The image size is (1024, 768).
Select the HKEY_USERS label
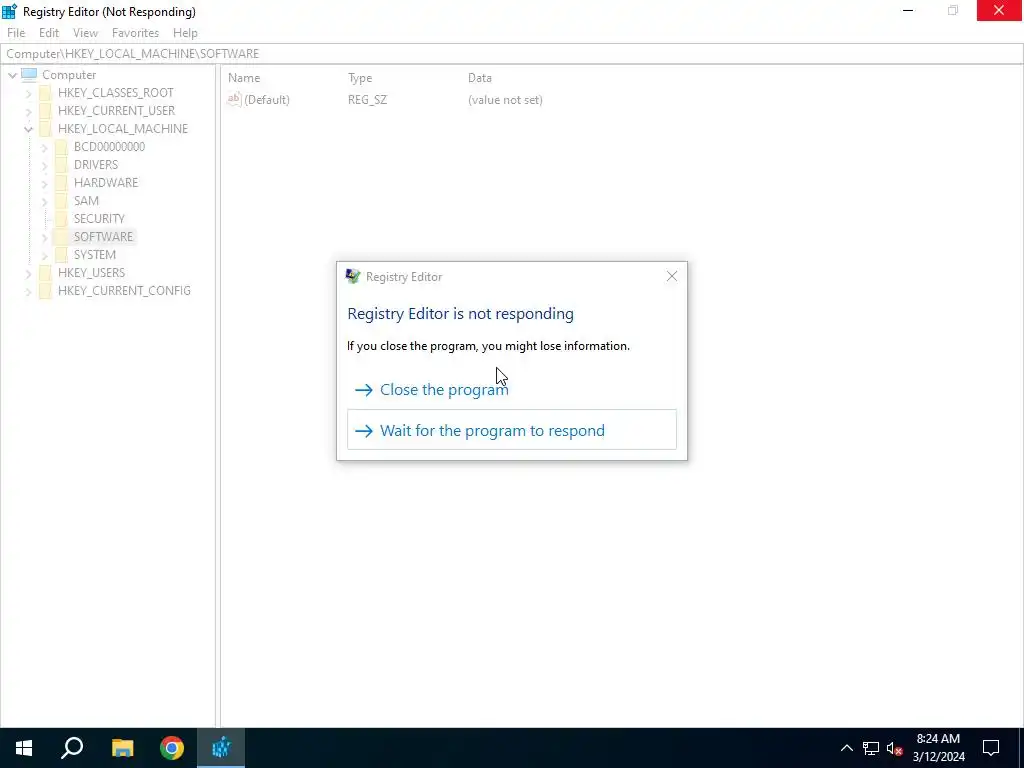[91, 272]
